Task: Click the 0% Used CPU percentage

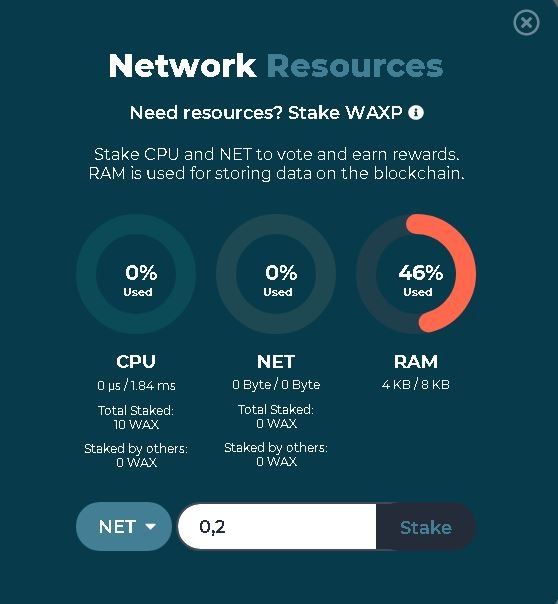Action: click(x=140, y=280)
